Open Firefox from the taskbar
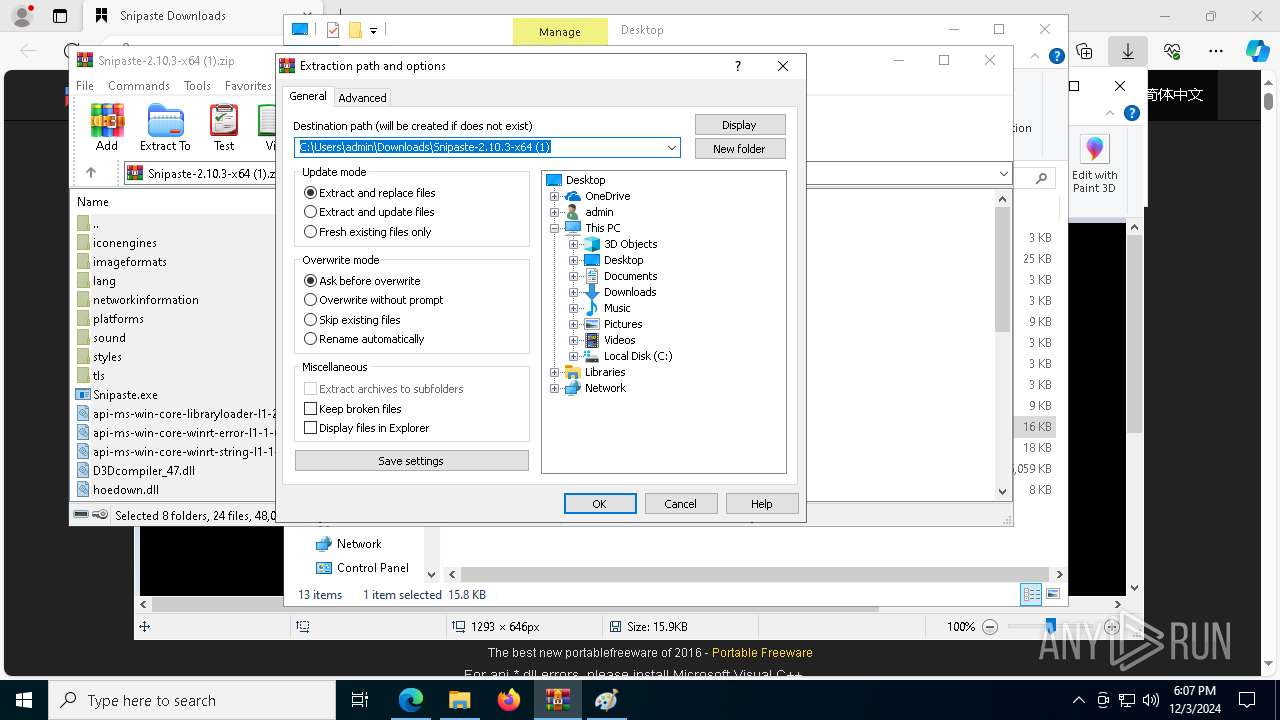 tap(509, 700)
